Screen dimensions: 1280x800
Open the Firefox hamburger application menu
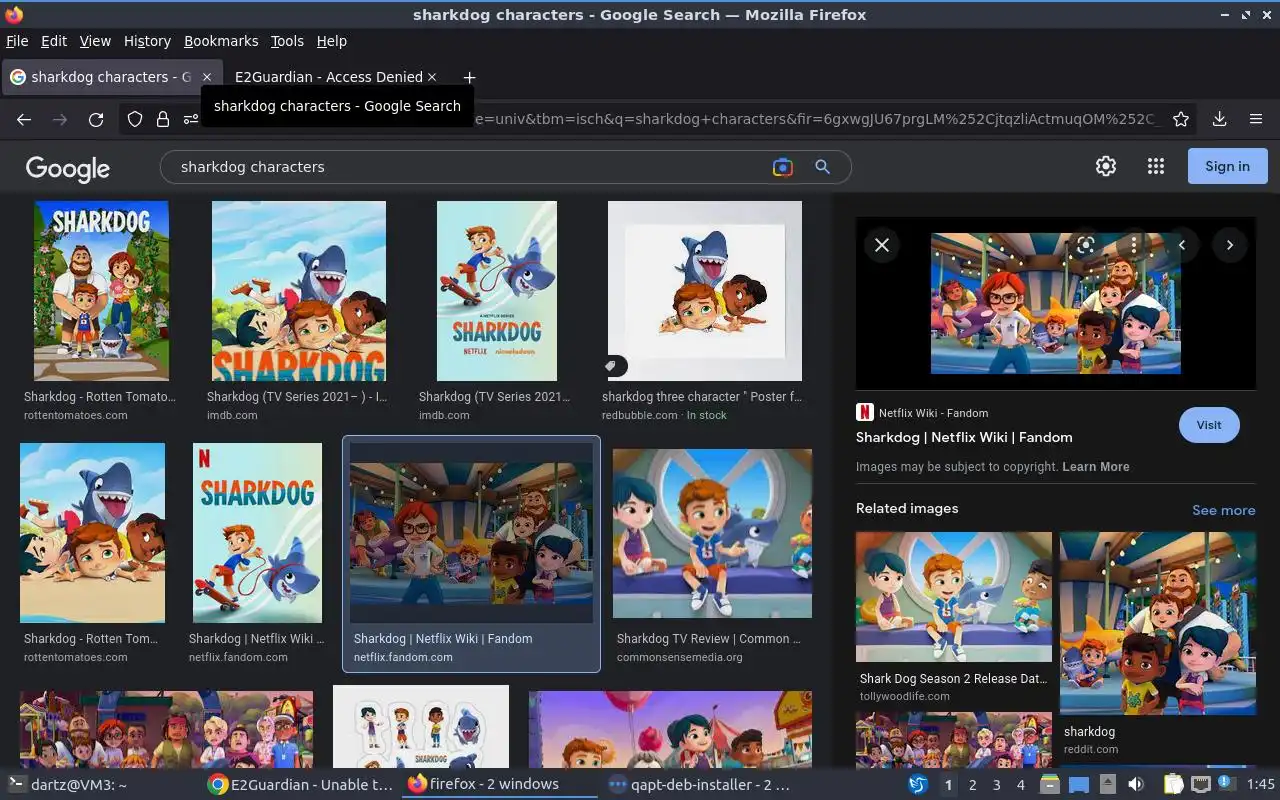tap(1256, 119)
